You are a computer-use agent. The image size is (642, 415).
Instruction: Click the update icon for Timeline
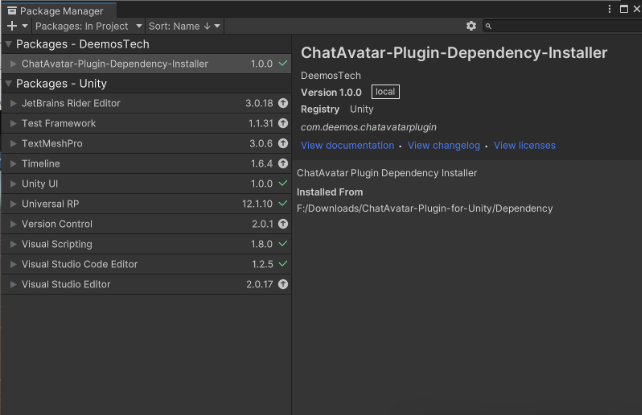pyautogui.click(x=283, y=163)
